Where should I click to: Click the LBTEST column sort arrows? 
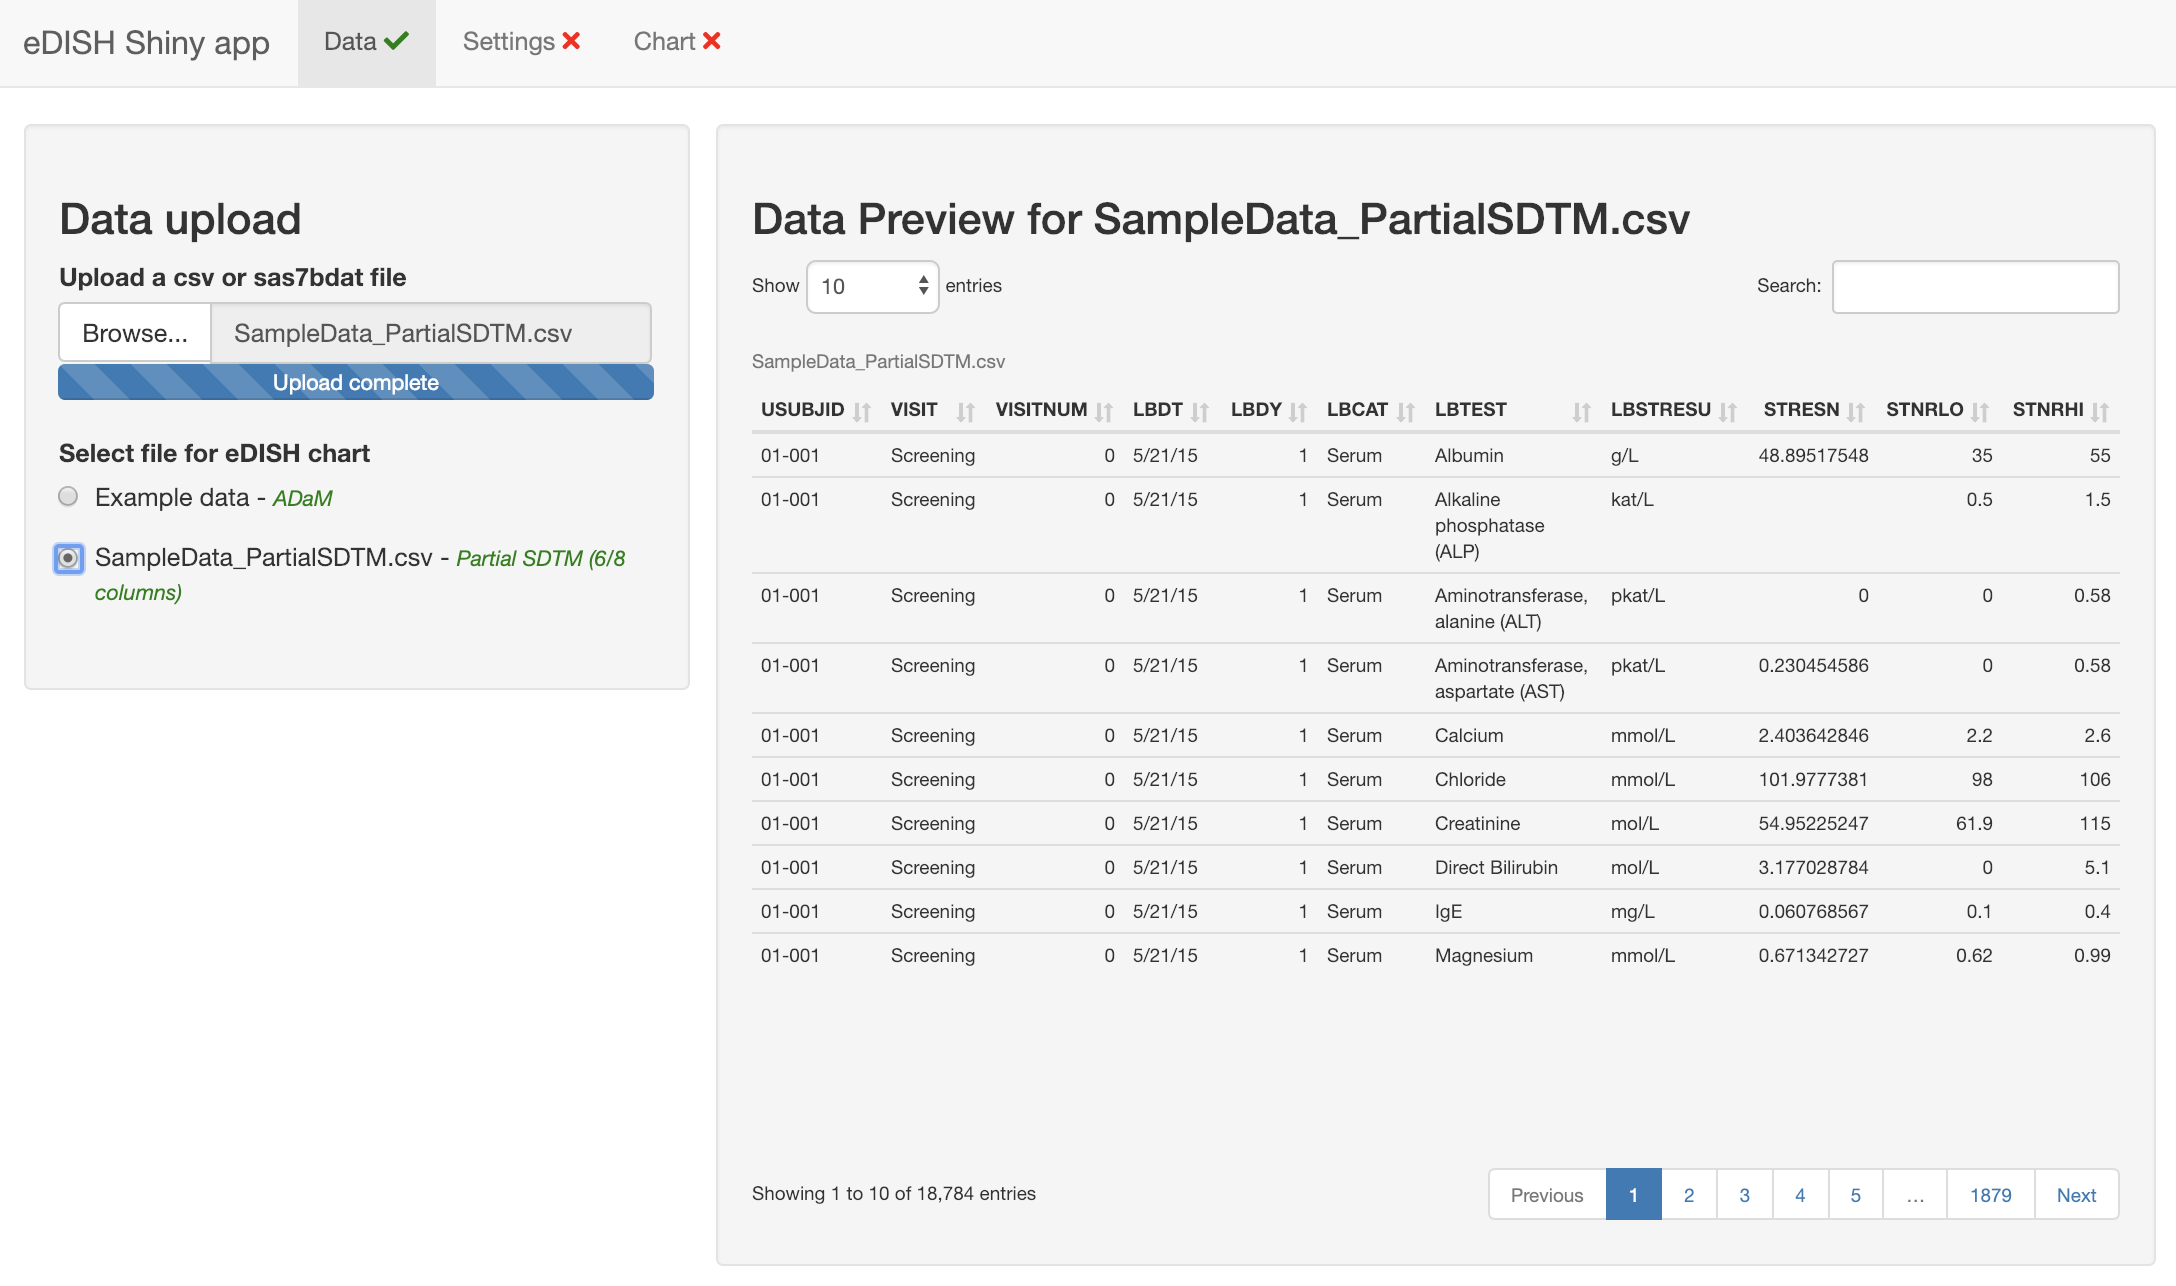tap(1581, 411)
